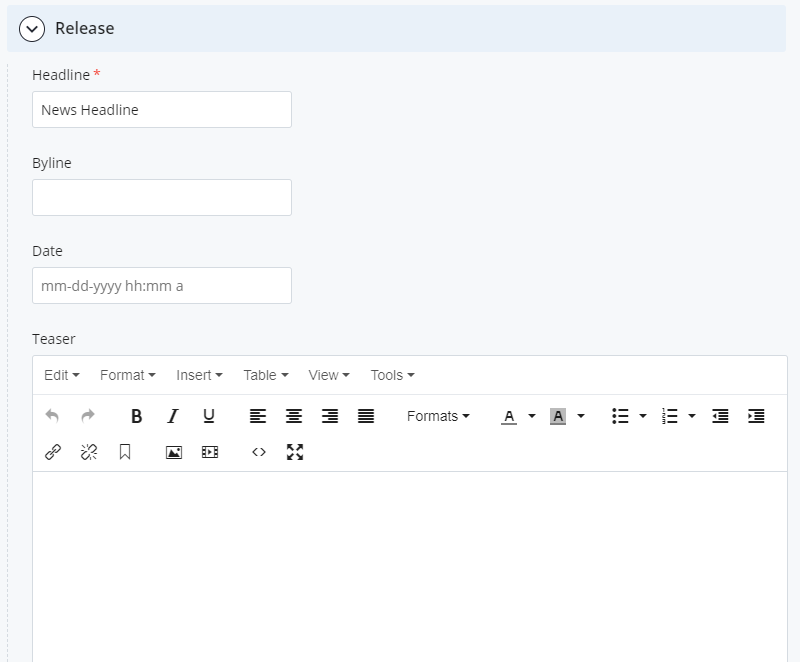Open the Formats dropdown

438,416
